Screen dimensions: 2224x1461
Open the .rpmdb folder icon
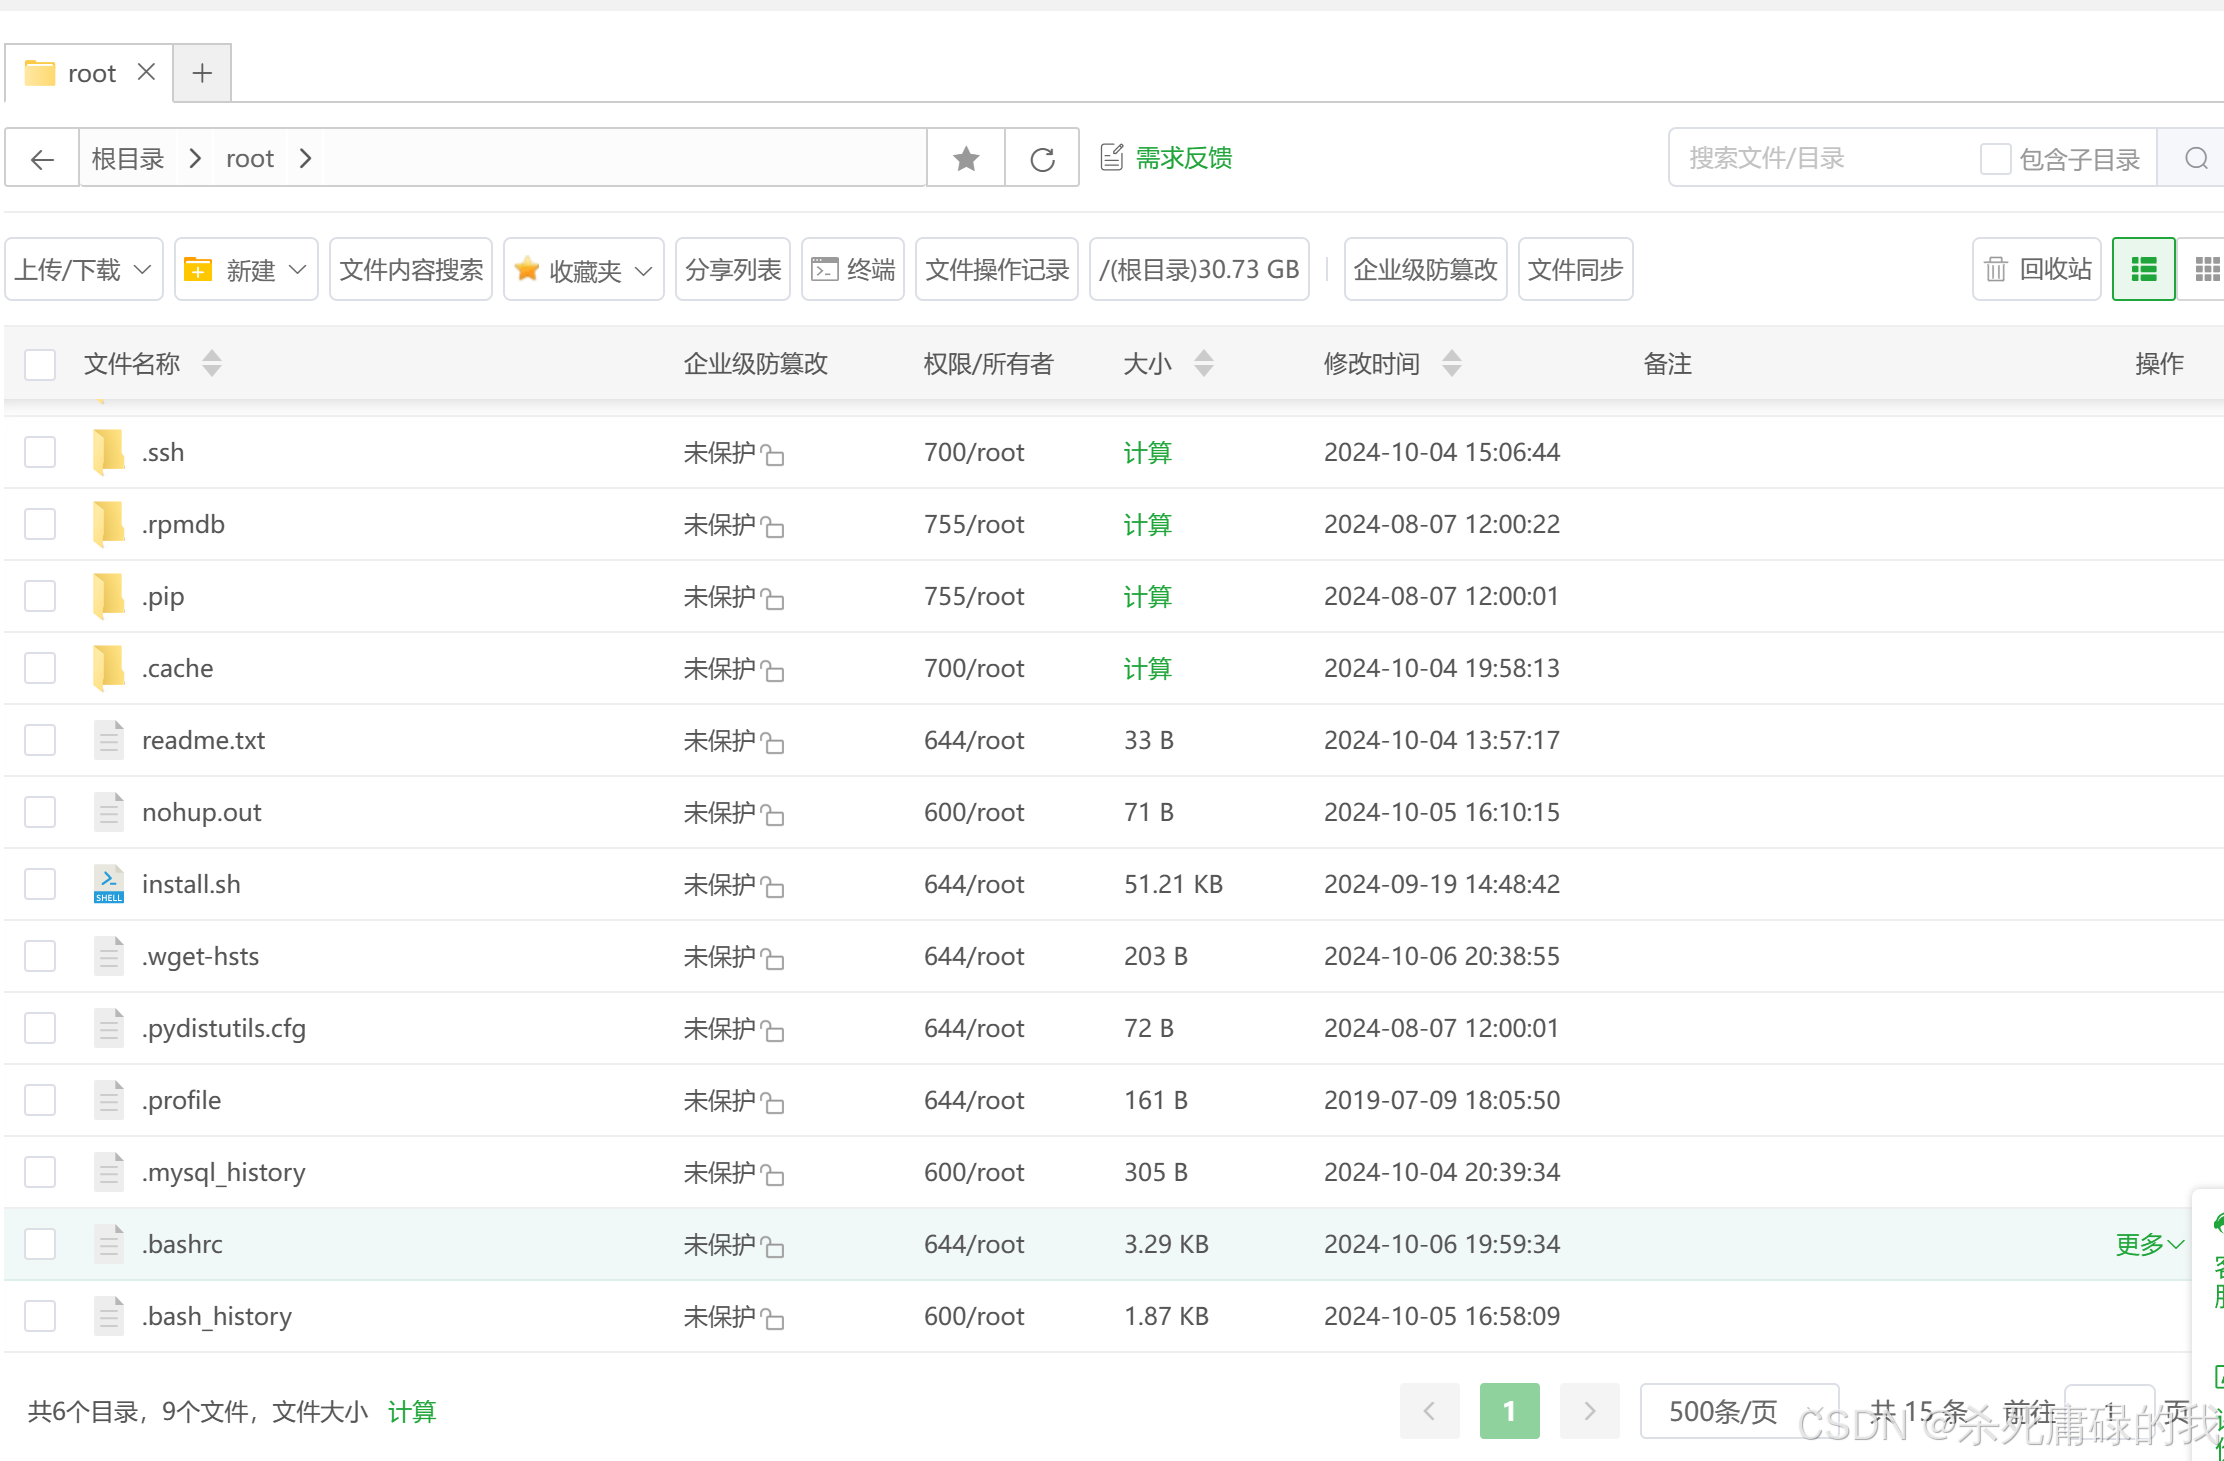click(x=108, y=524)
